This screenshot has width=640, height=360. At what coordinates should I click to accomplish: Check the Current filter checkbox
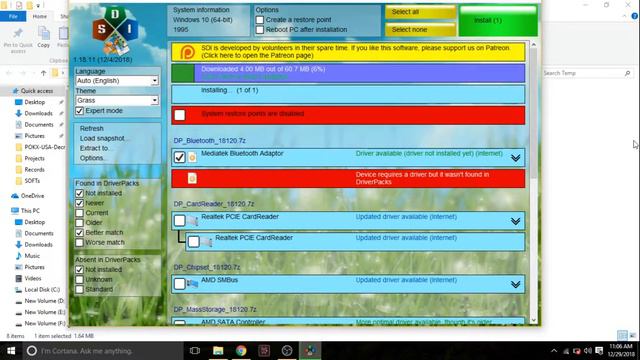(80, 213)
